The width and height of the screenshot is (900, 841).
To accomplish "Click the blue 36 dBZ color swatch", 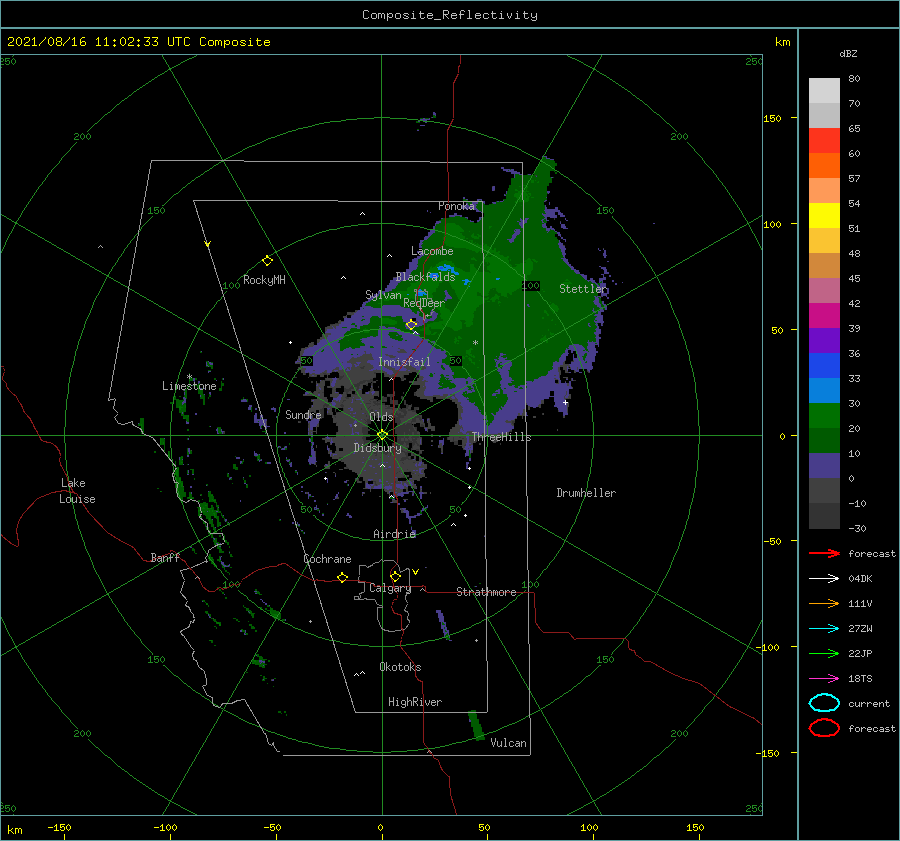I will click(x=824, y=365).
